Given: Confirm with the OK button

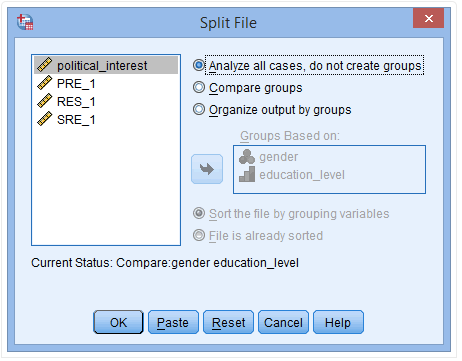Looking at the screenshot, I should 118,322.
